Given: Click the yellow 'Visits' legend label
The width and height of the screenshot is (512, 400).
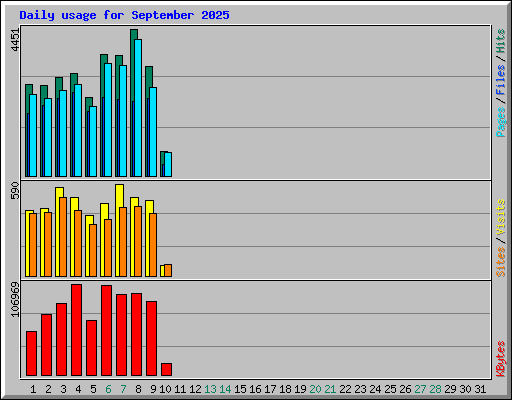Looking at the screenshot, I should pyautogui.click(x=501, y=218).
